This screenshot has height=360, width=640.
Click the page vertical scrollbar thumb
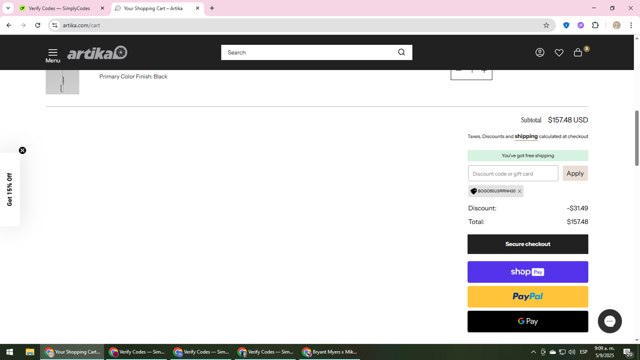click(x=637, y=138)
